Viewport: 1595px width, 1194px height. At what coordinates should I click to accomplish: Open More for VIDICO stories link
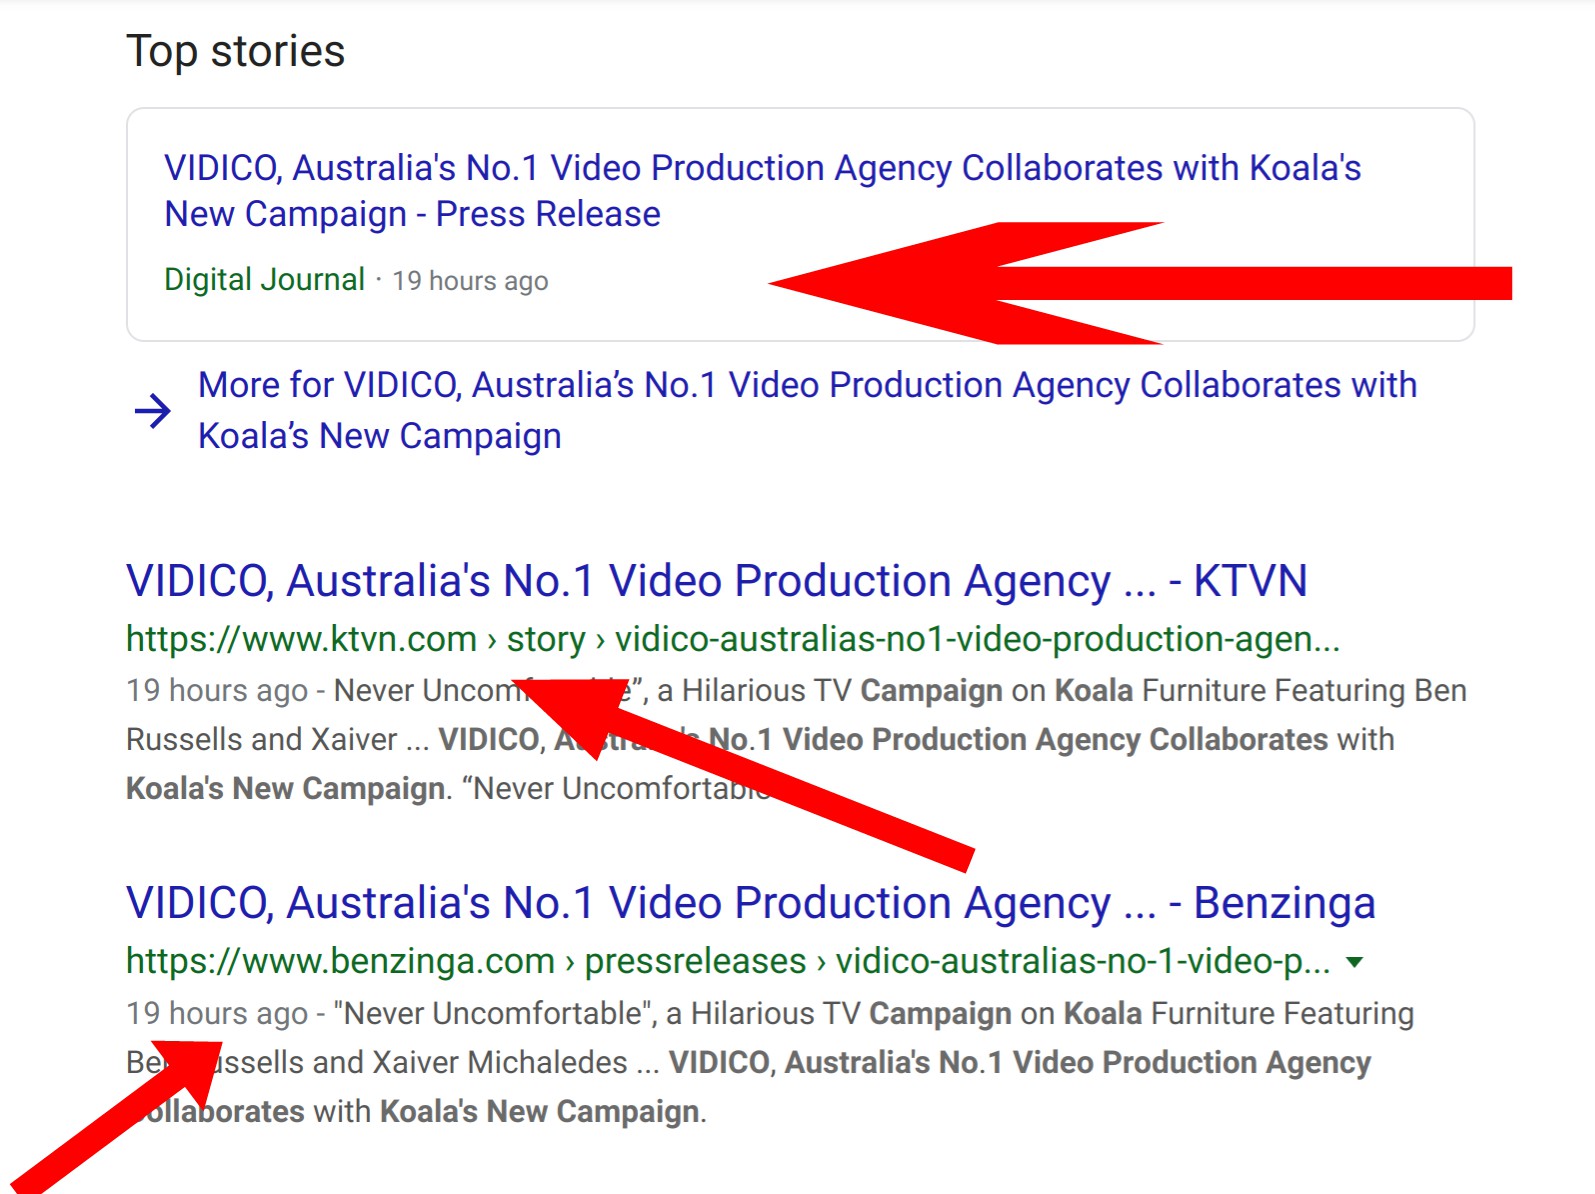(807, 410)
